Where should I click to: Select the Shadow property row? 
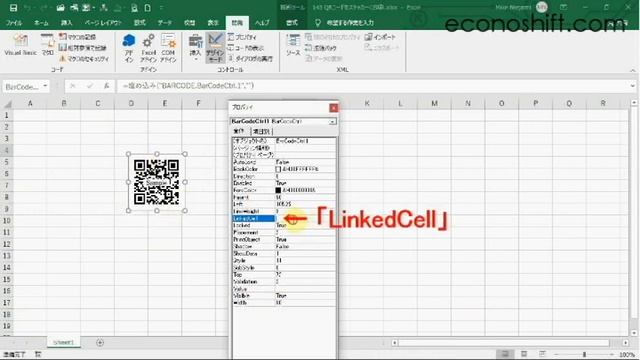pos(284,247)
